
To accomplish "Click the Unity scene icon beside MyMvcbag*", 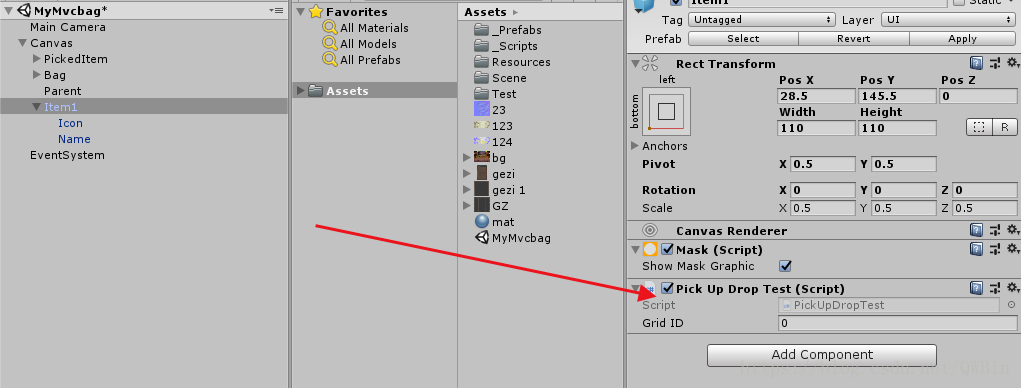I will (24, 10).
